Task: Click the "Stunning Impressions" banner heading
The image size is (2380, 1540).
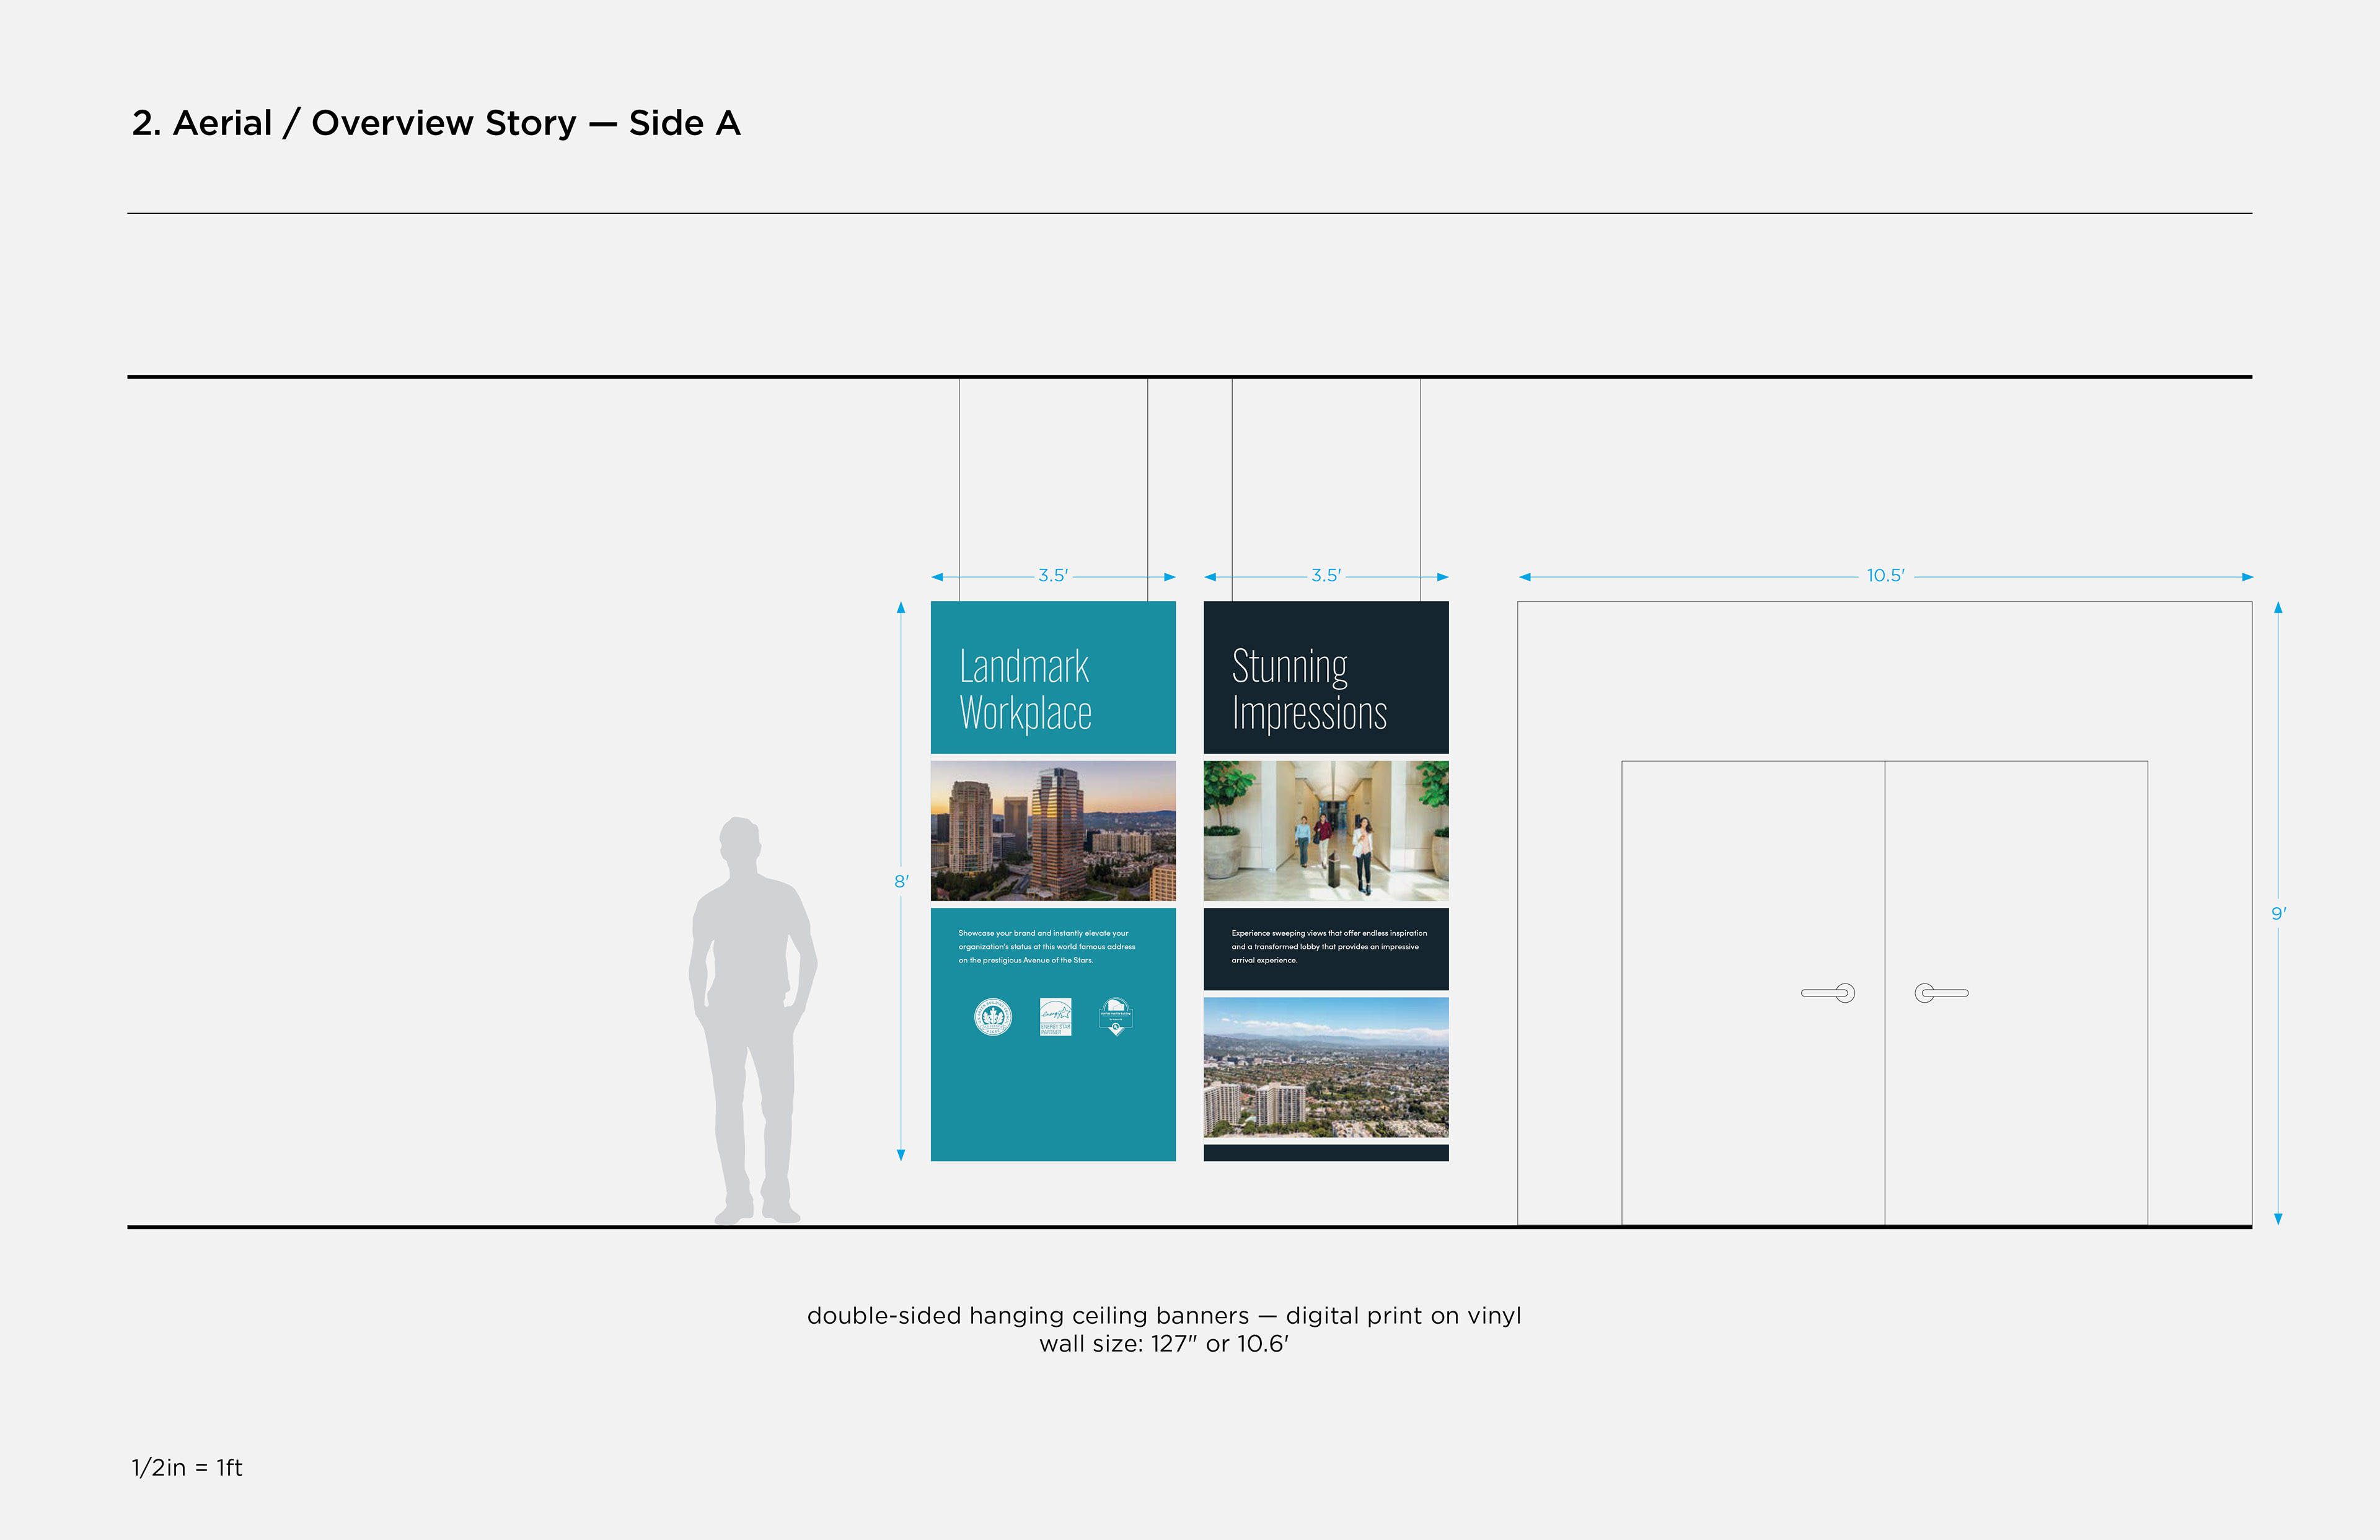Action: click(1309, 690)
